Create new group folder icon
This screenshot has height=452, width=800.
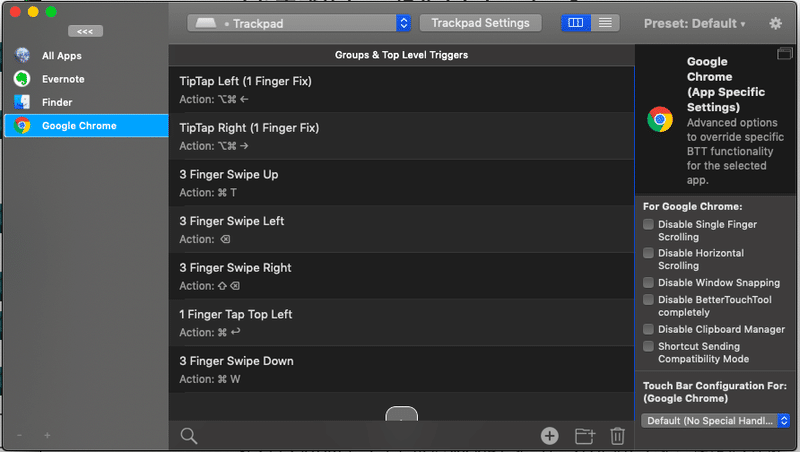click(x=585, y=436)
